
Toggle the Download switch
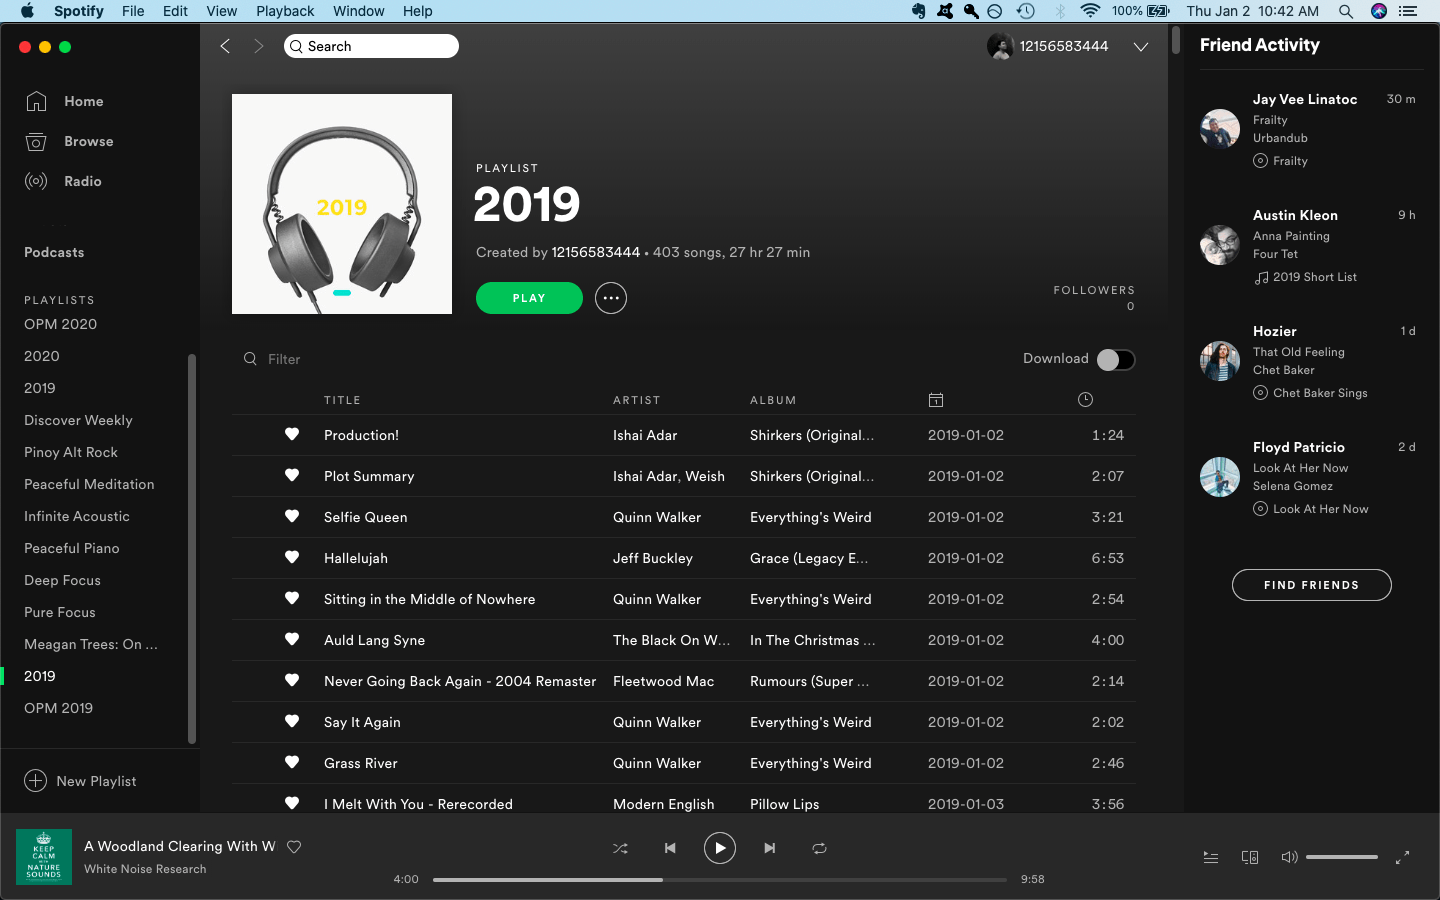pos(1116,360)
